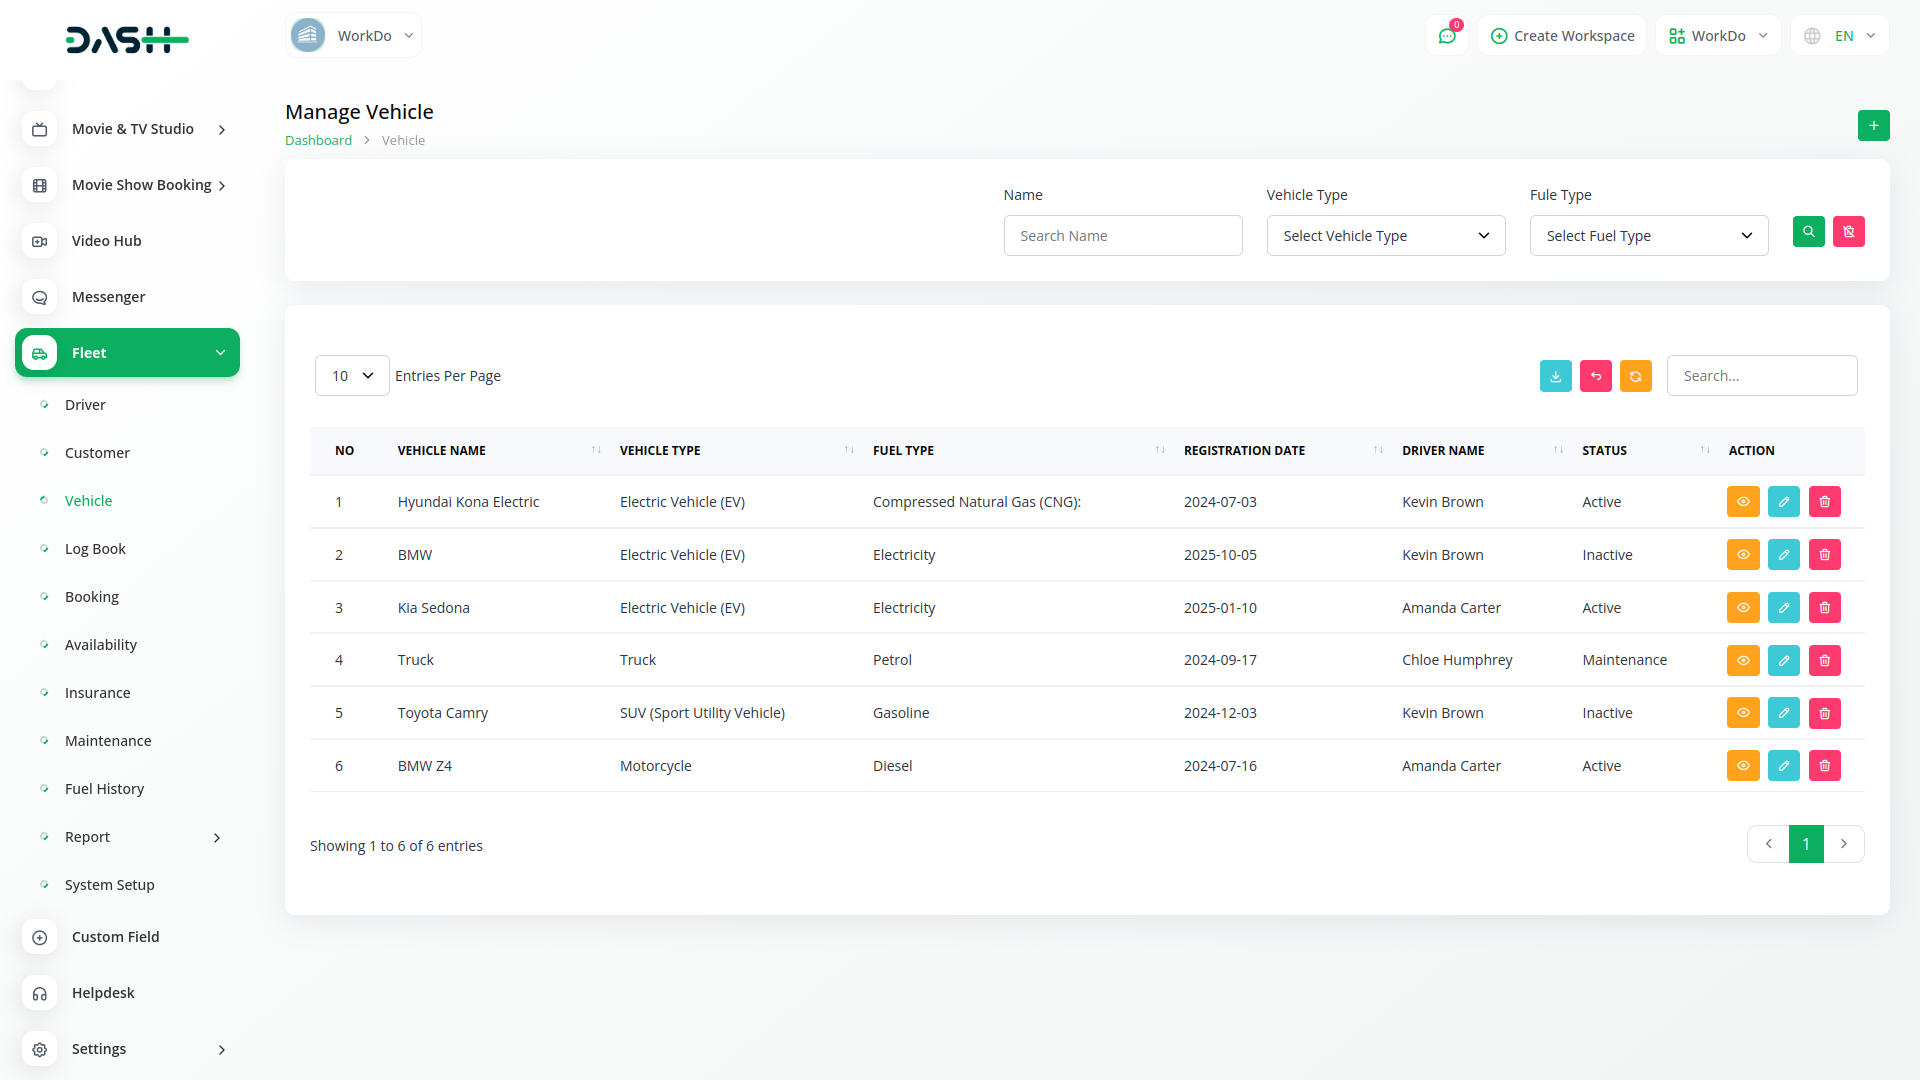Viewport: 1920px width, 1080px height.
Task: Click the red reset filter trash icon
Action: coord(1848,232)
